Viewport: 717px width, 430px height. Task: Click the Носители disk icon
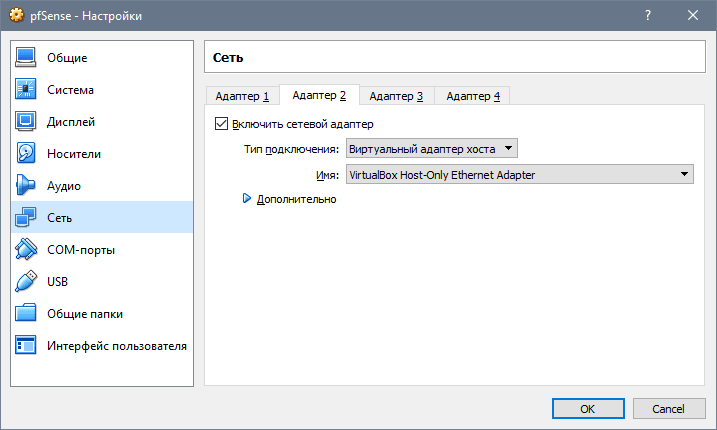point(27,154)
